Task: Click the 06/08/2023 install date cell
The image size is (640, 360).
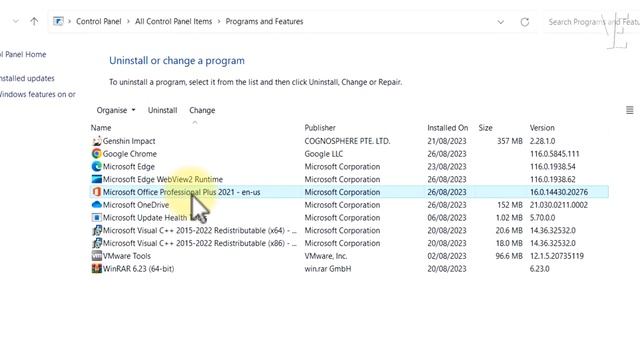Action: tap(447, 218)
